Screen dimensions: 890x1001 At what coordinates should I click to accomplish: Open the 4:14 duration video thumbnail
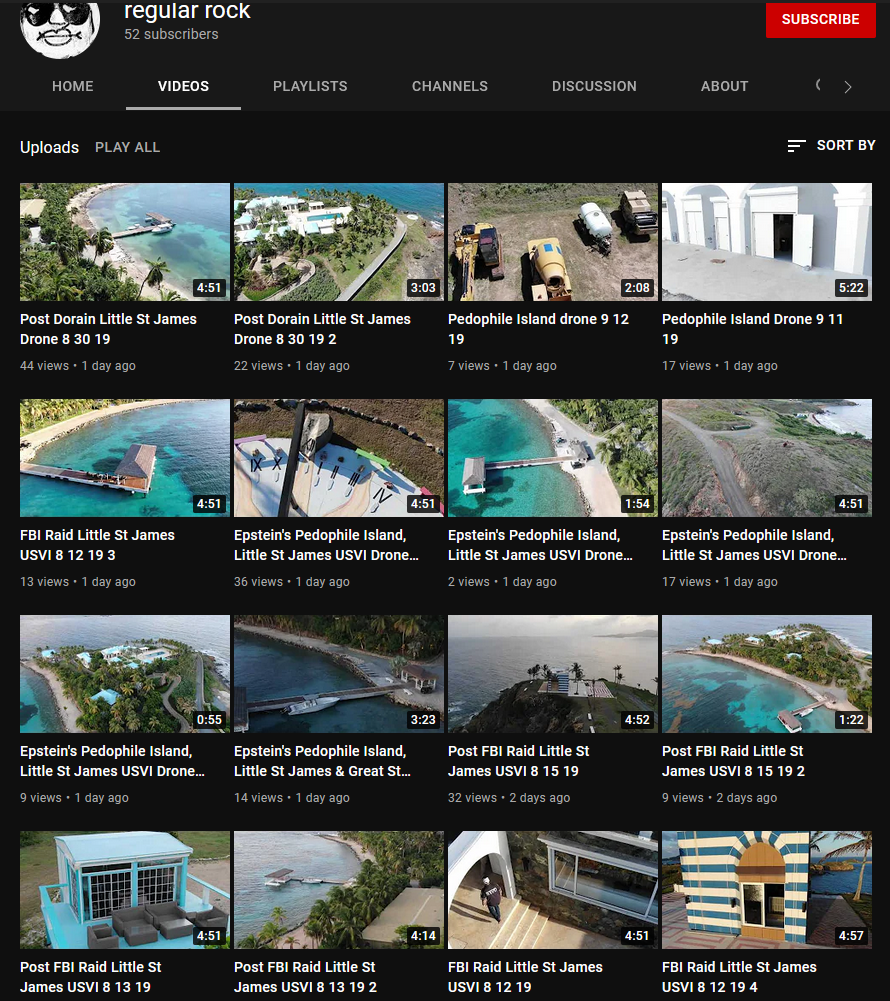339,889
